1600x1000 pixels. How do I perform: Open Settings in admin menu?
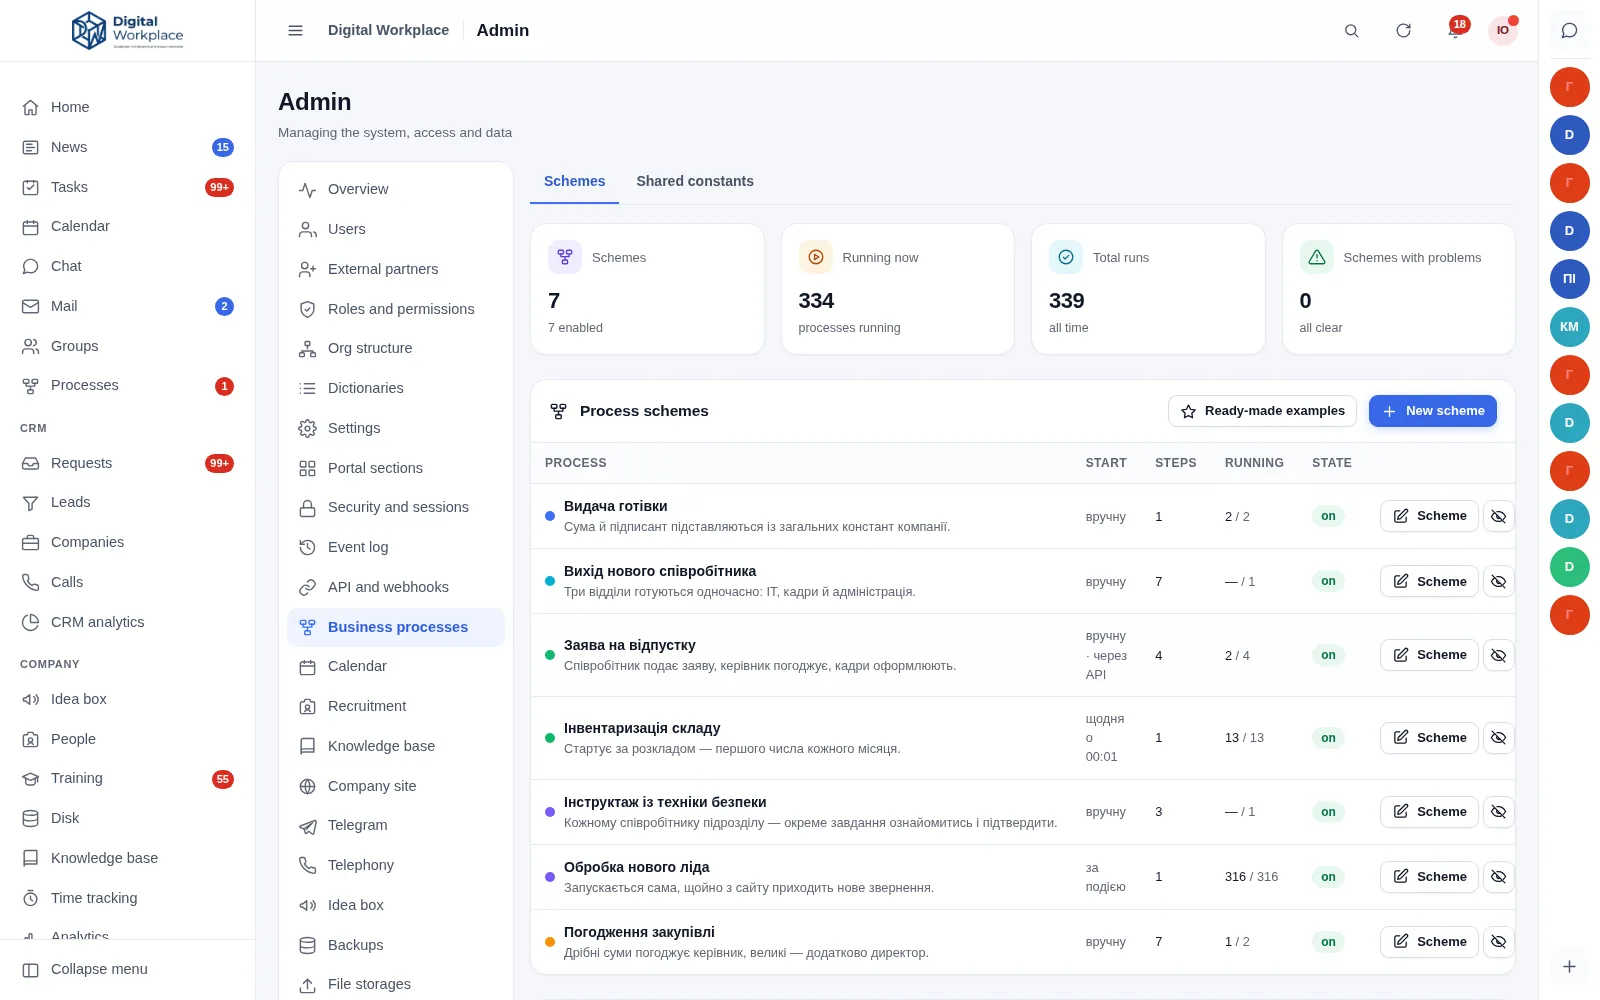pos(396,428)
